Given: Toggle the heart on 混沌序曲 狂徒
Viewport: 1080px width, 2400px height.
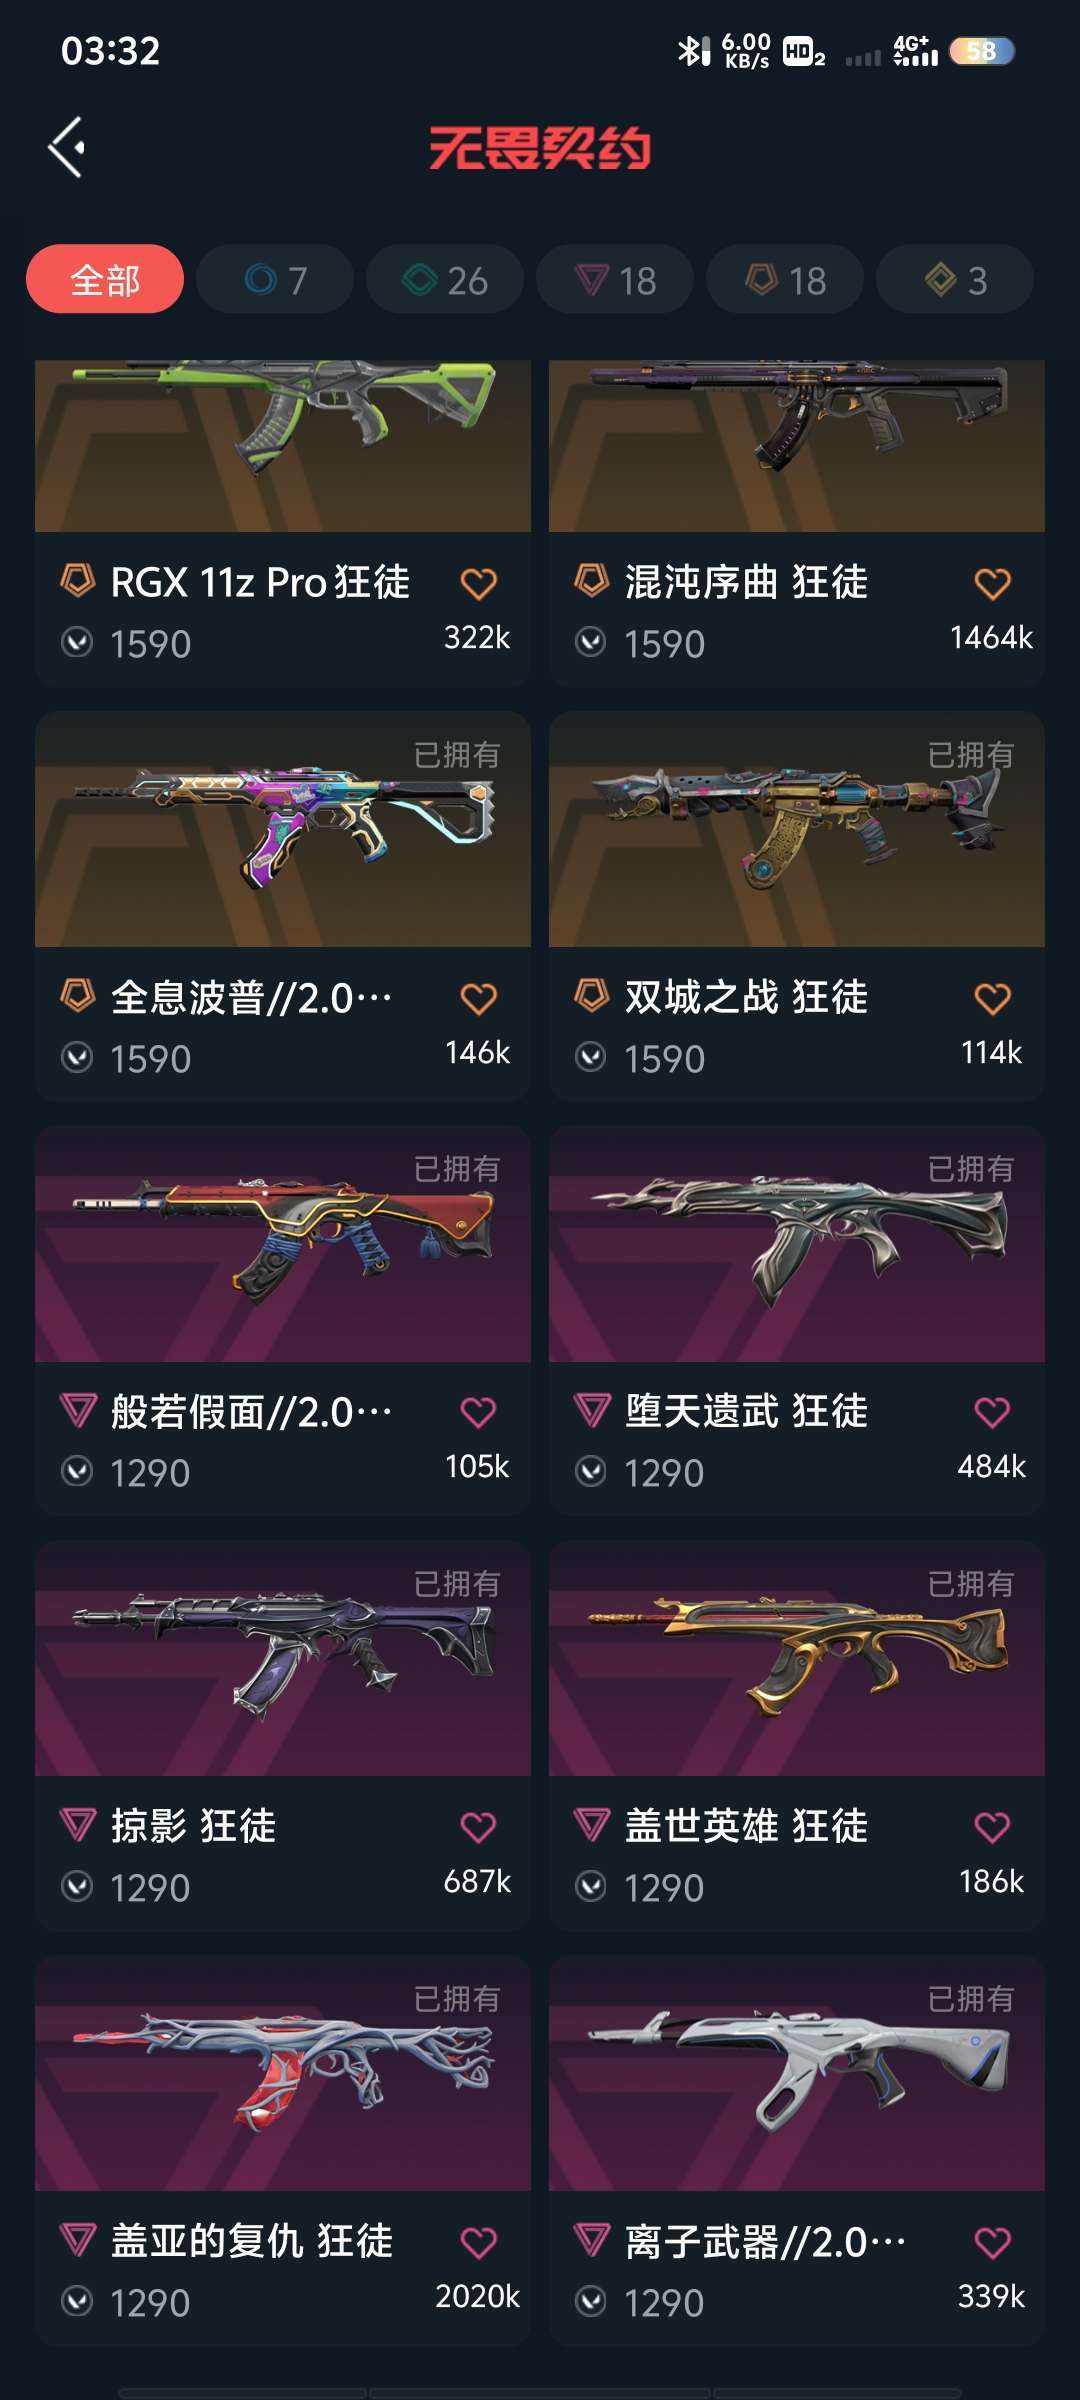Looking at the screenshot, I should click(992, 583).
